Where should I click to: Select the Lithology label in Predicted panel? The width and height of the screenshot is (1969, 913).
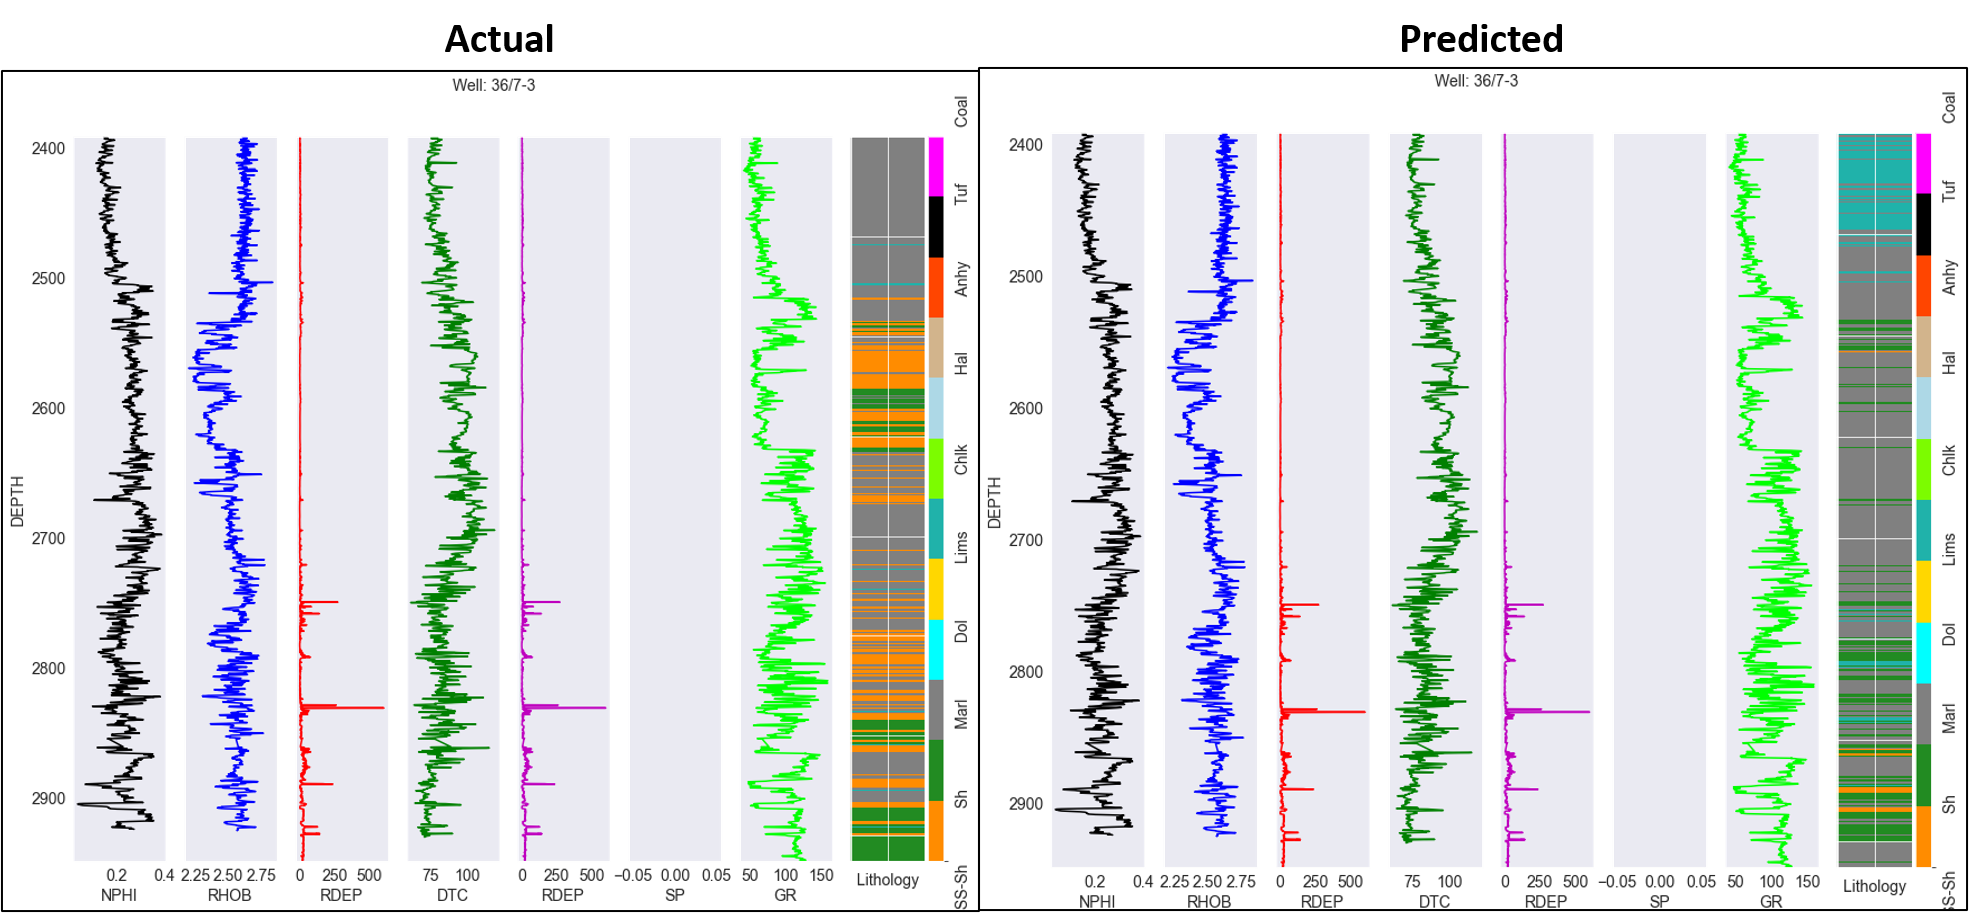point(1874,886)
